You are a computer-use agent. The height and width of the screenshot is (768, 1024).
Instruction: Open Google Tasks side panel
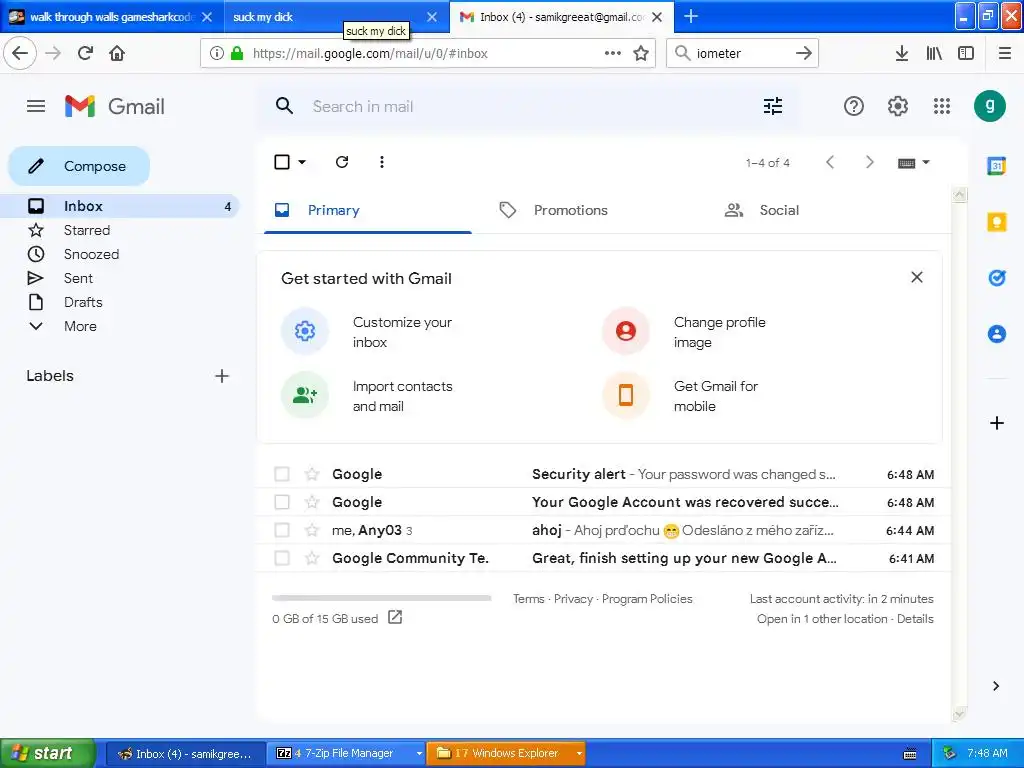[x=997, y=278]
